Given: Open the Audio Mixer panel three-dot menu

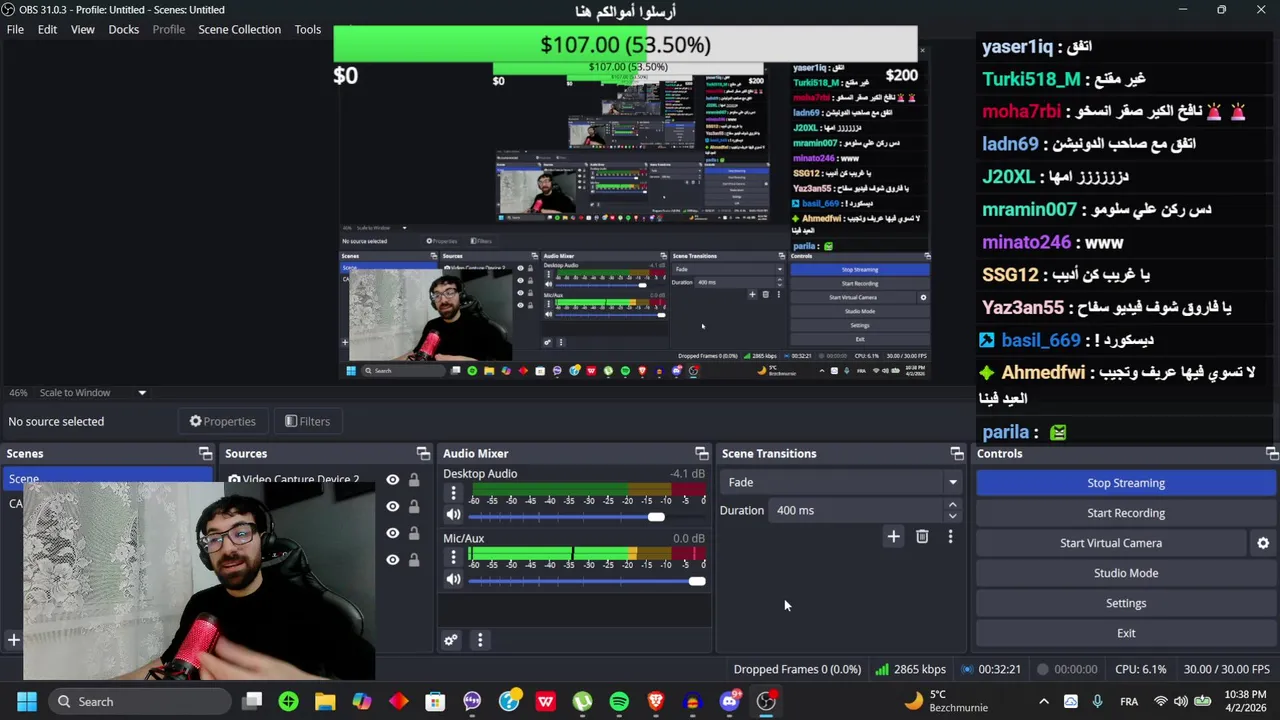Looking at the screenshot, I should (x=480, y=640).
